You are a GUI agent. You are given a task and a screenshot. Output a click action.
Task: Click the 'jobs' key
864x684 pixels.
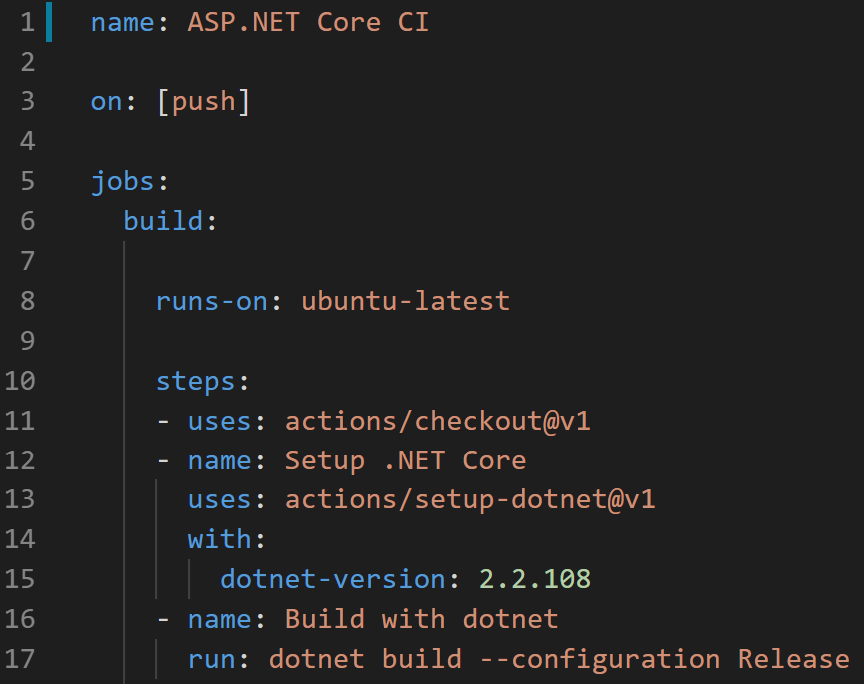[122, 182]
